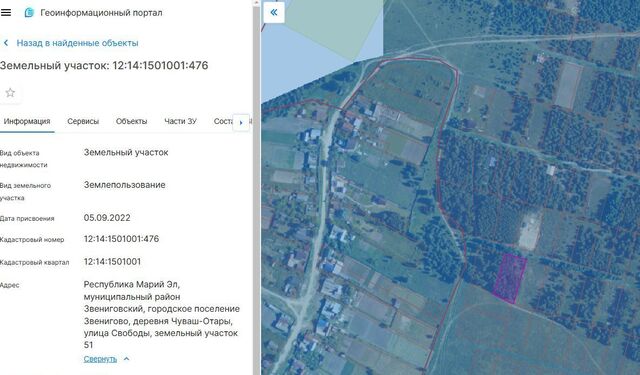Switch to the Информация tab
The height and width of the screenshot is (375, 640).
point(27,121)
